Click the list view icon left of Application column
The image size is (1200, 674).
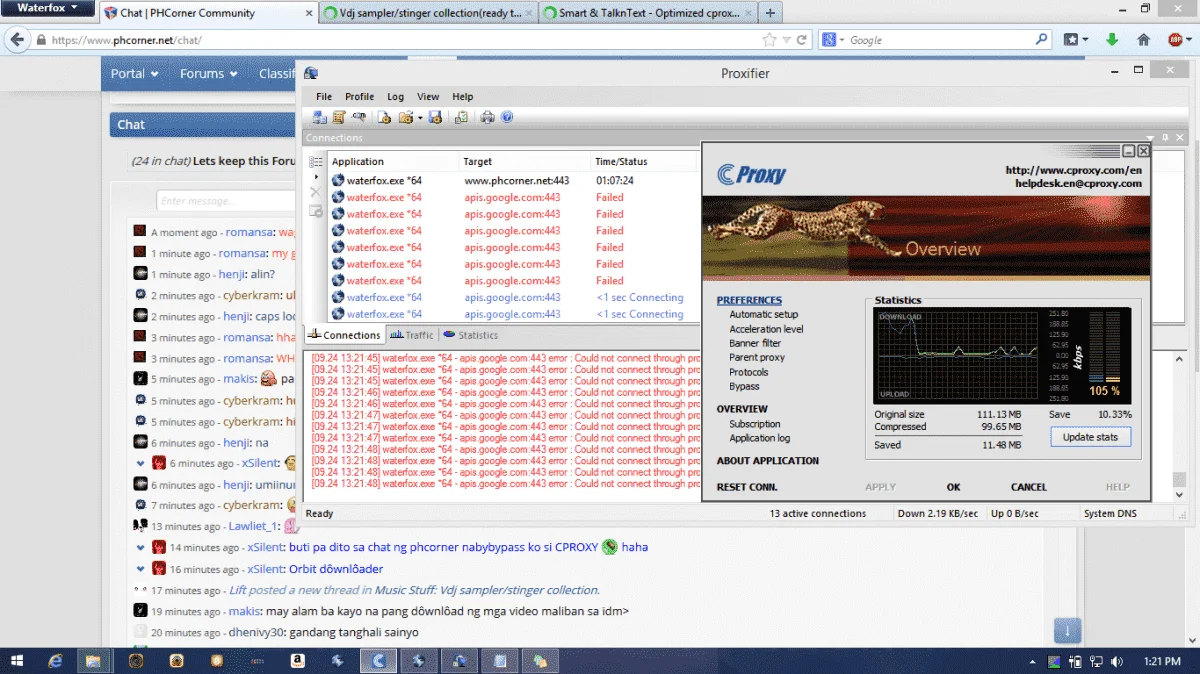[317, 161]
